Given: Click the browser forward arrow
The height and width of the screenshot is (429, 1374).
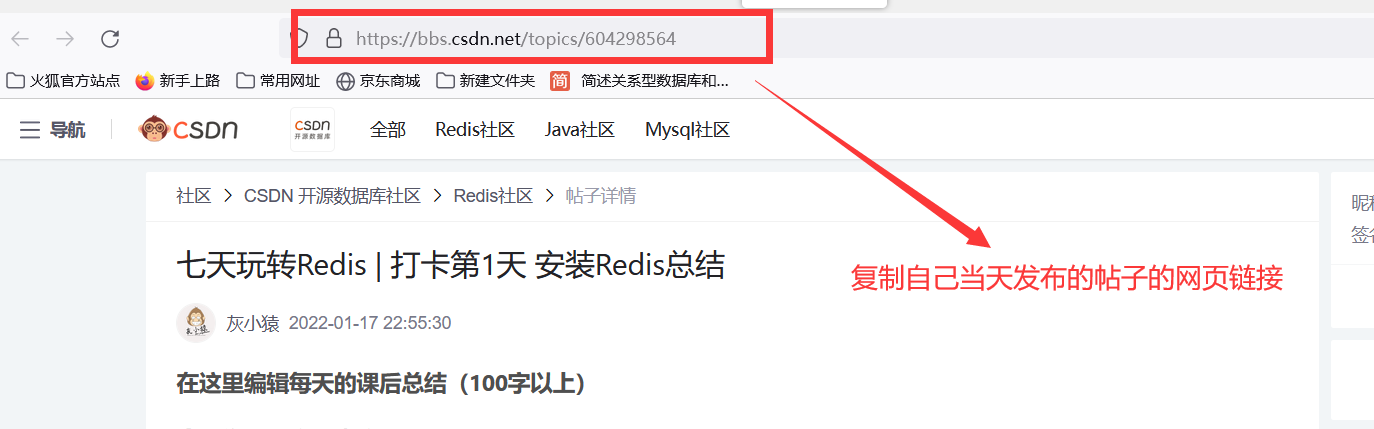Looking at the screenshot, I should 65,39.
